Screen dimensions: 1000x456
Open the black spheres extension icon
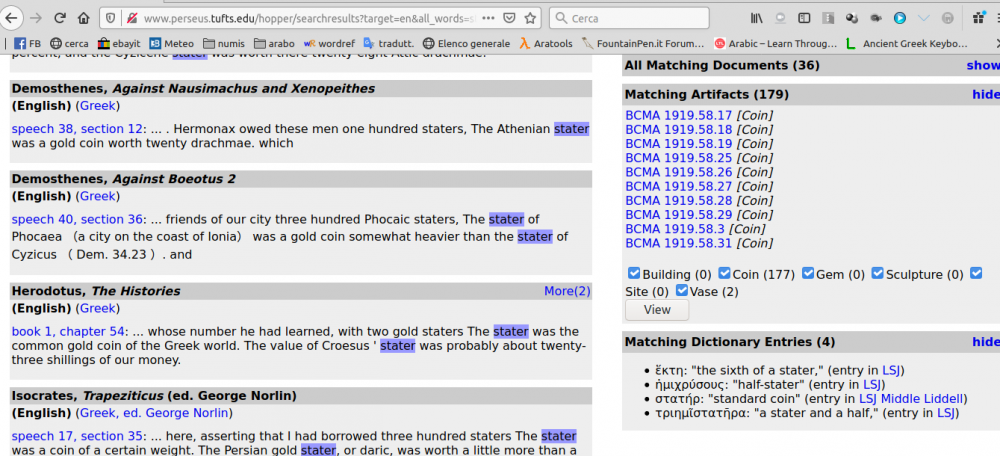click(851, 18)
